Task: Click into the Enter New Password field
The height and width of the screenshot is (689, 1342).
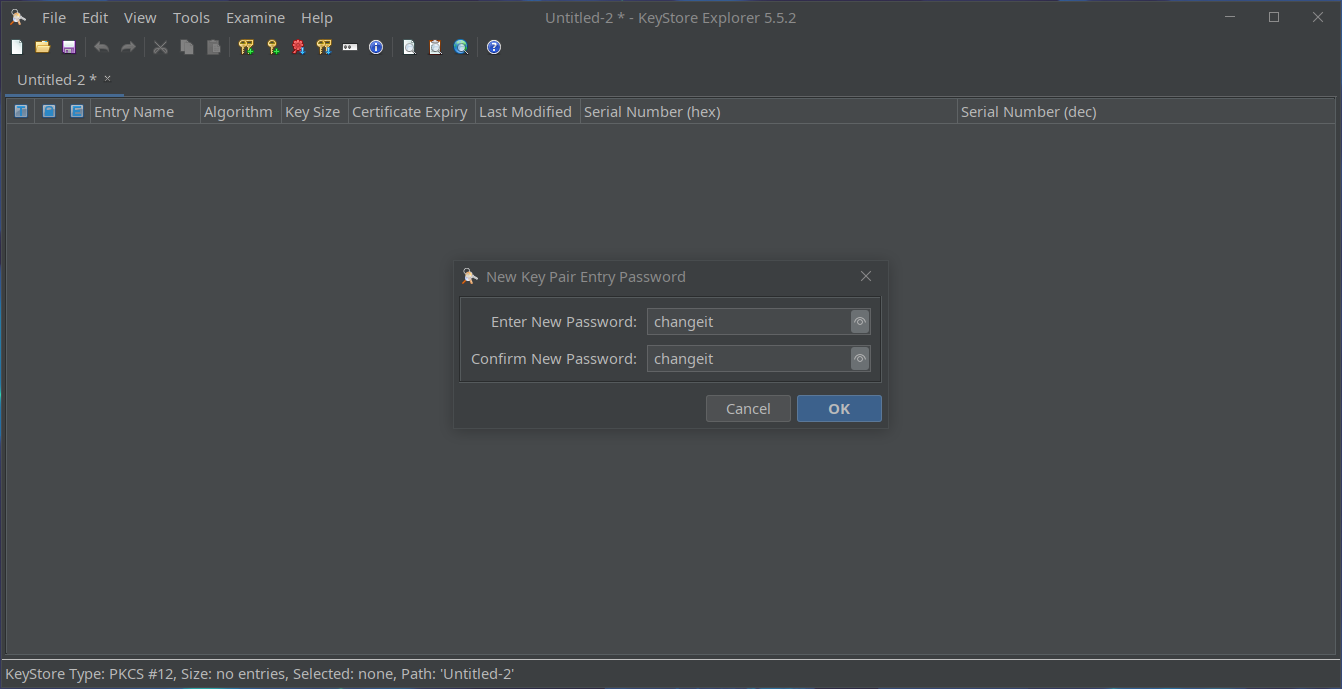Action: click(748, 322)
